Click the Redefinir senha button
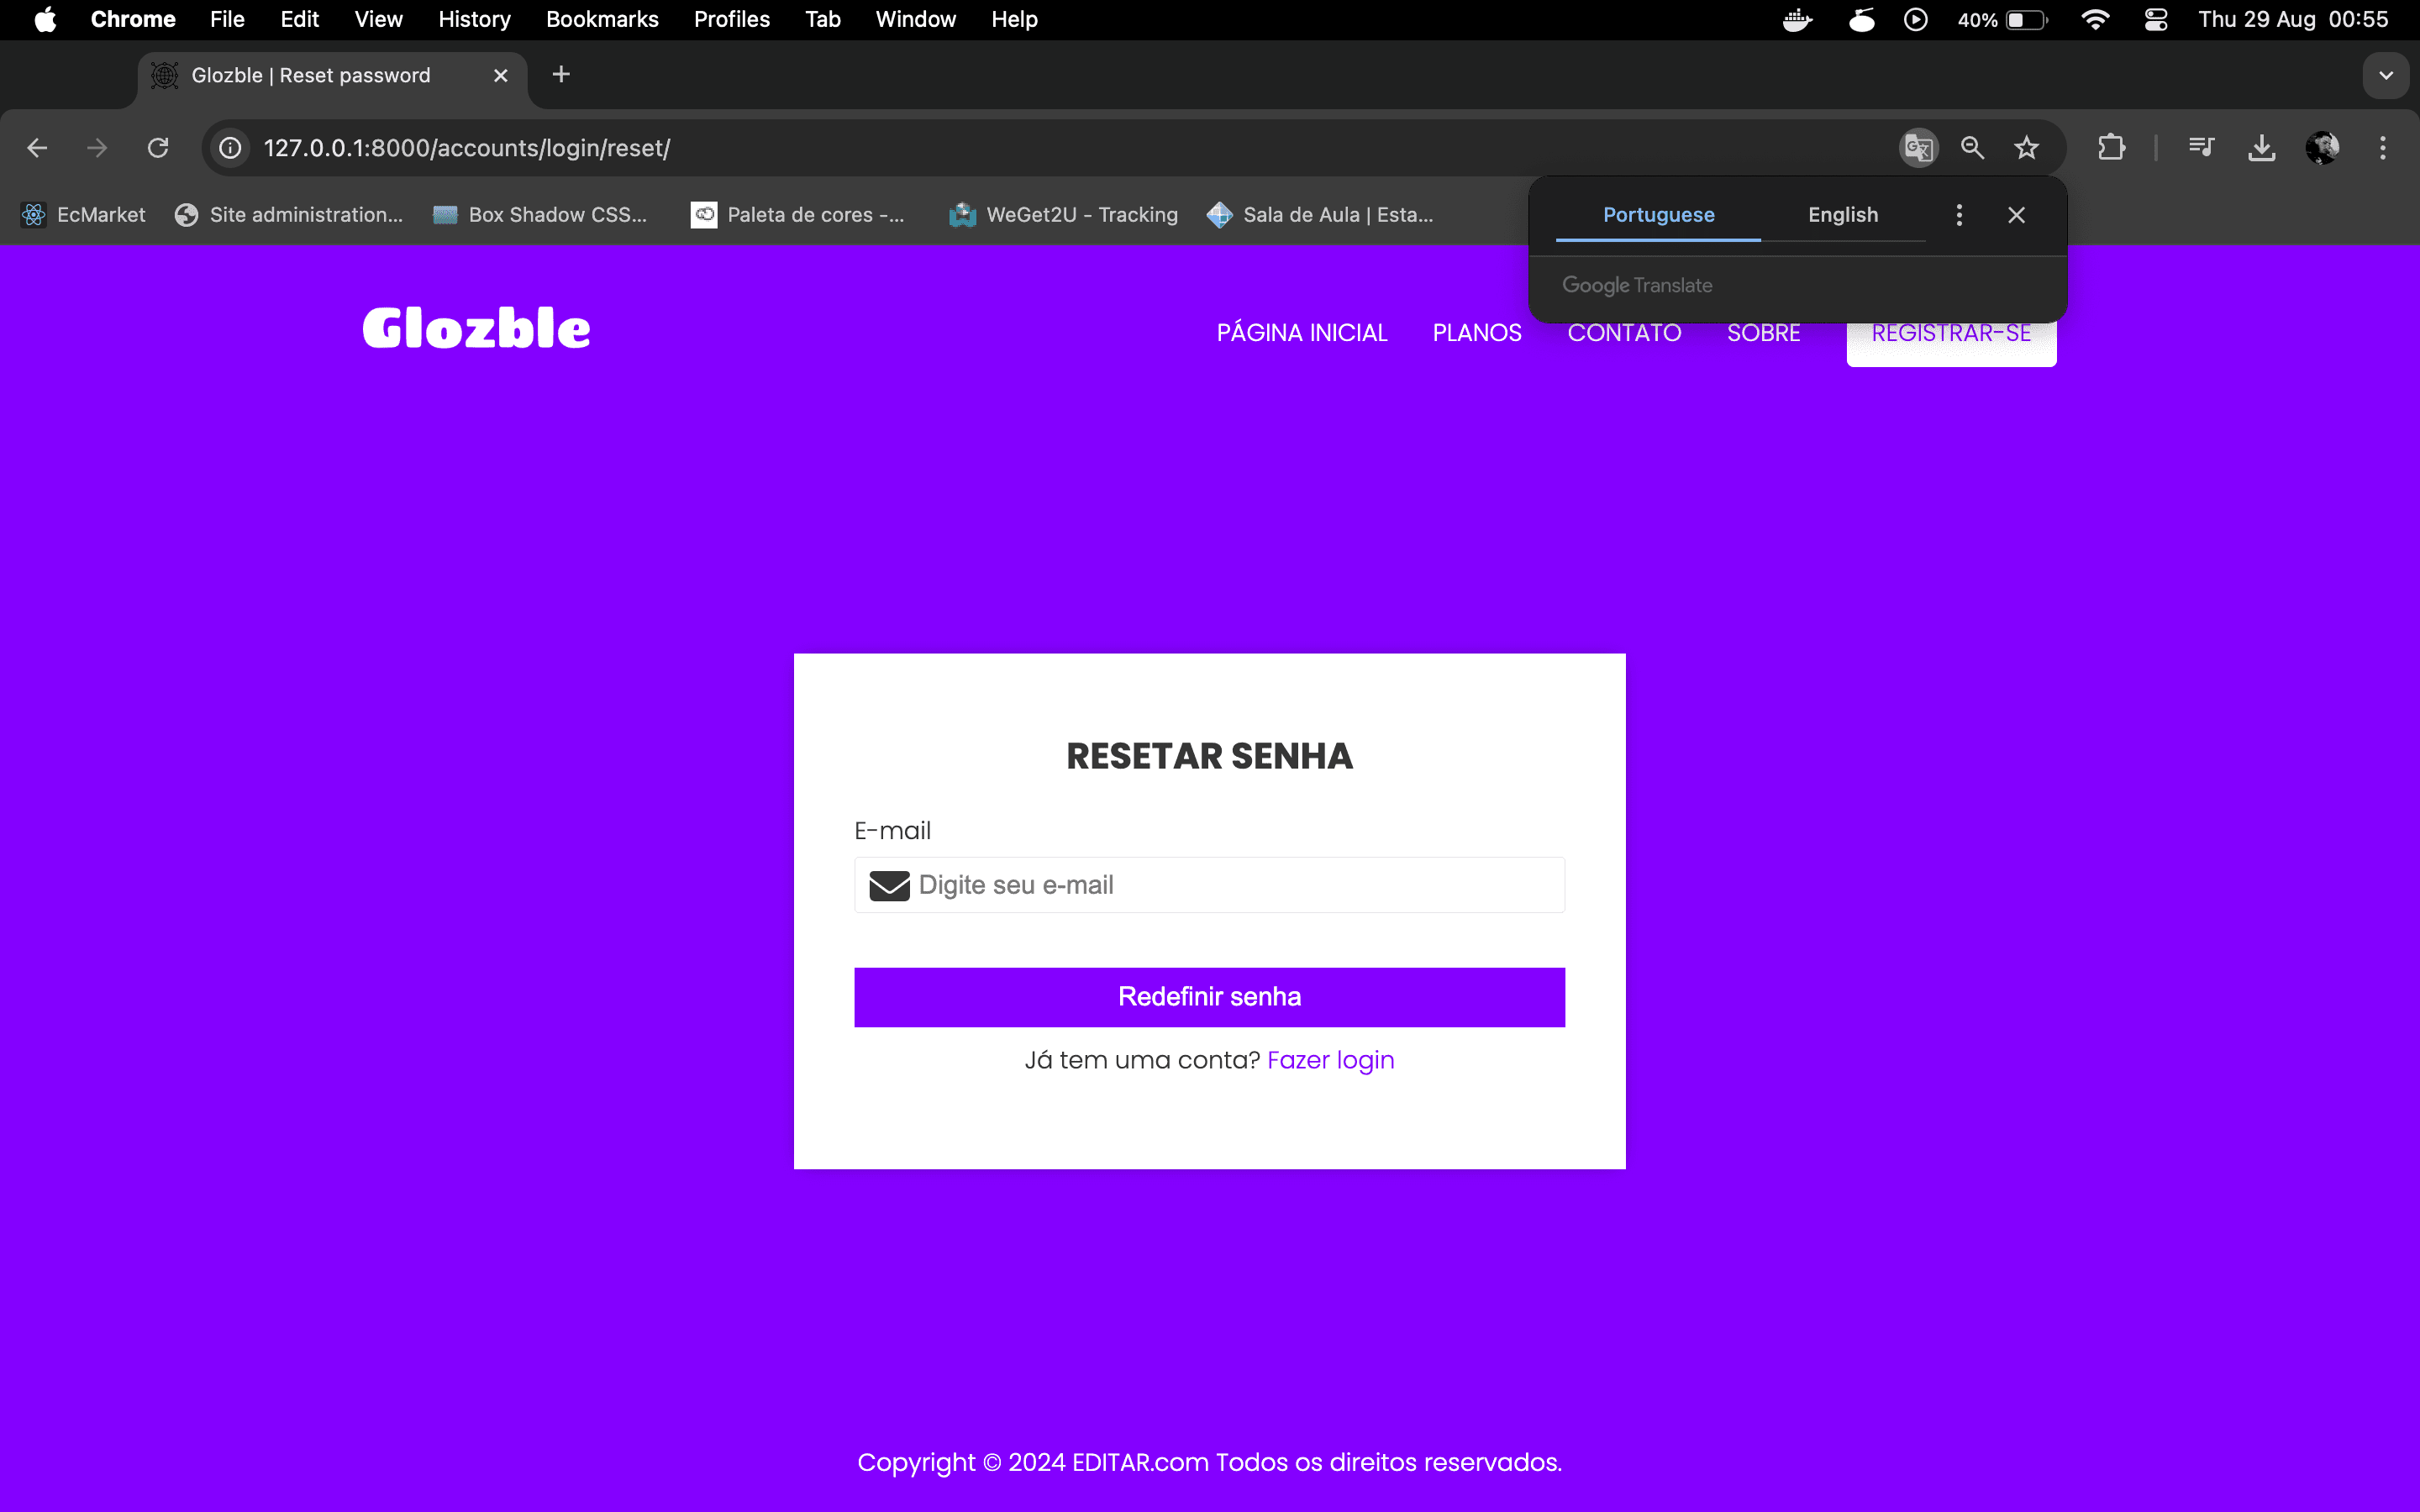 pos(1209,997)
